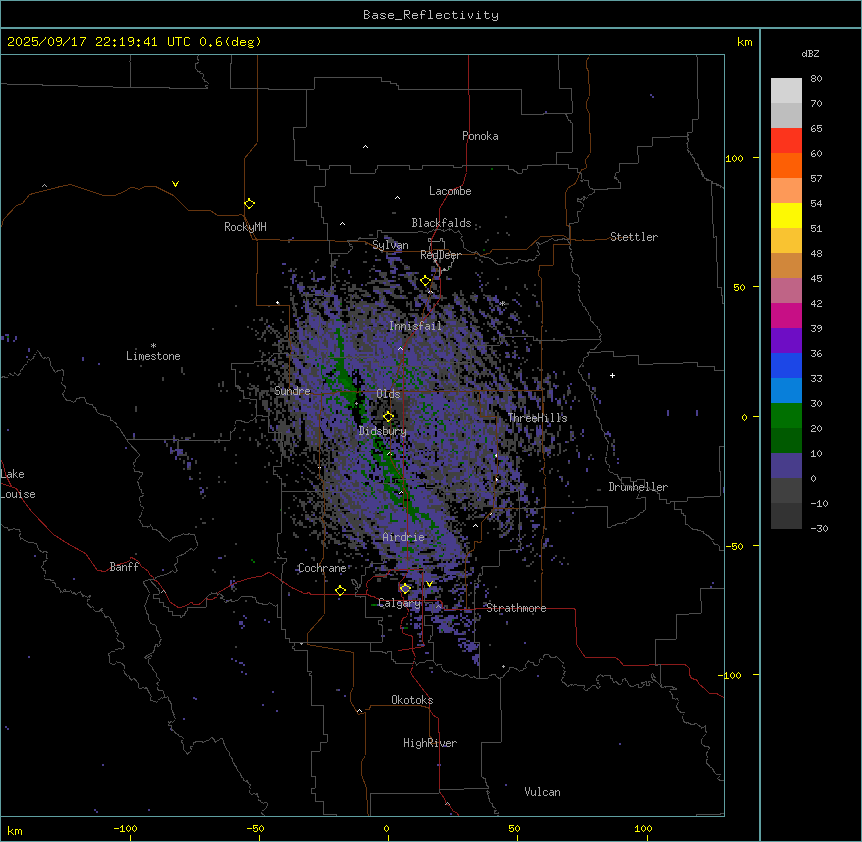This screenshot has width=862, height=842.
Task: Click the Base_Reflectivity title
Action: (431, 15)
